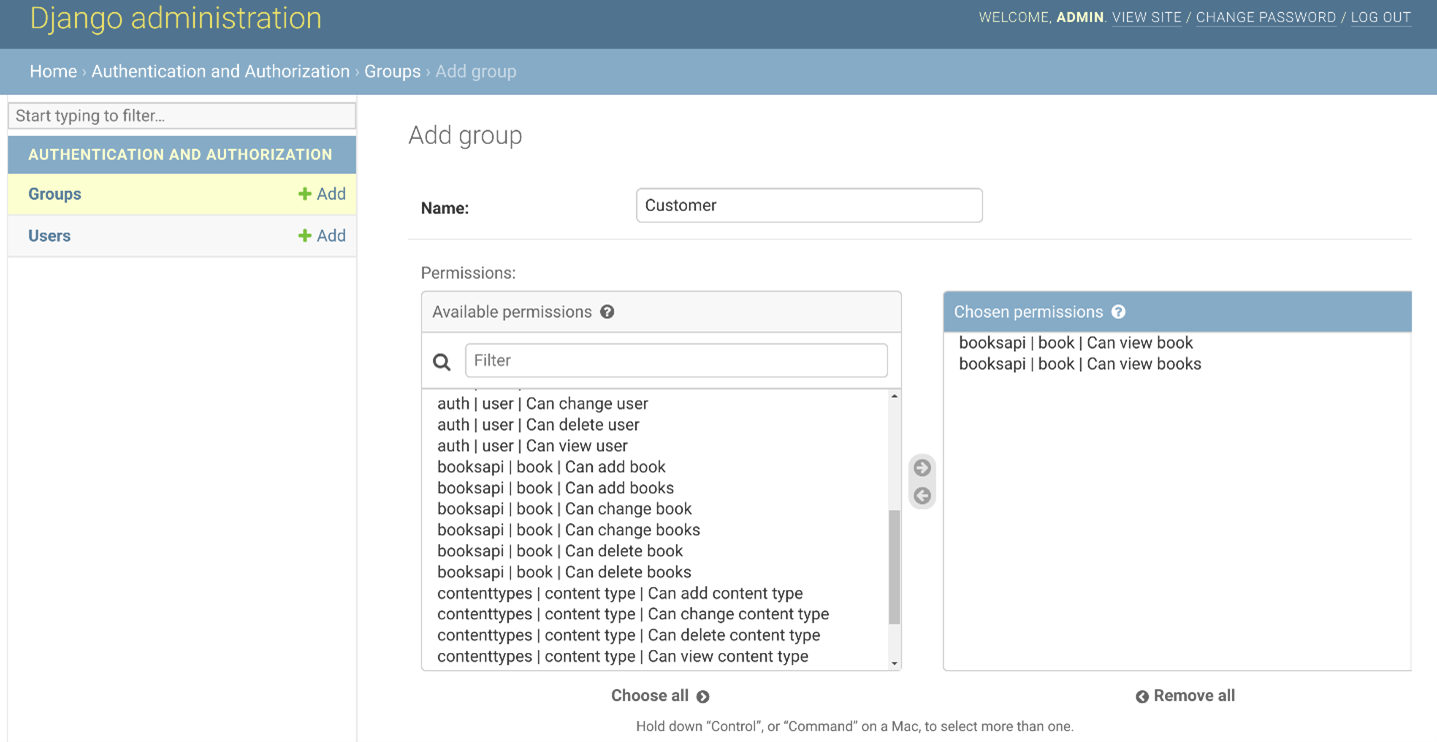Click the plus Add icon beside Groups
1437x742 pixels.
coord(305,194)
